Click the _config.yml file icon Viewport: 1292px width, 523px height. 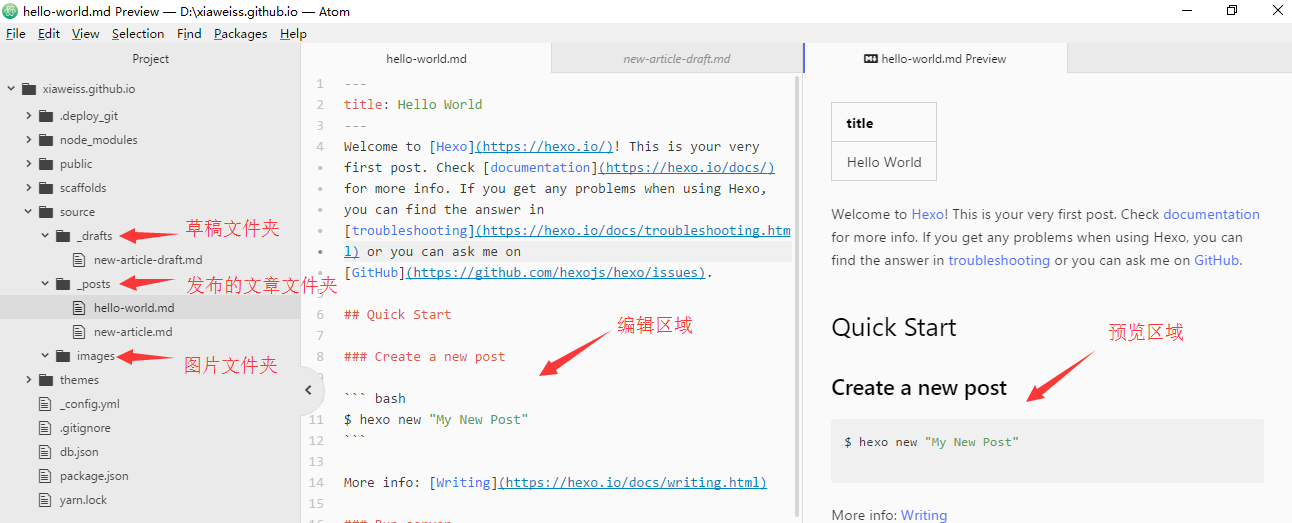(x=44, y=404)
